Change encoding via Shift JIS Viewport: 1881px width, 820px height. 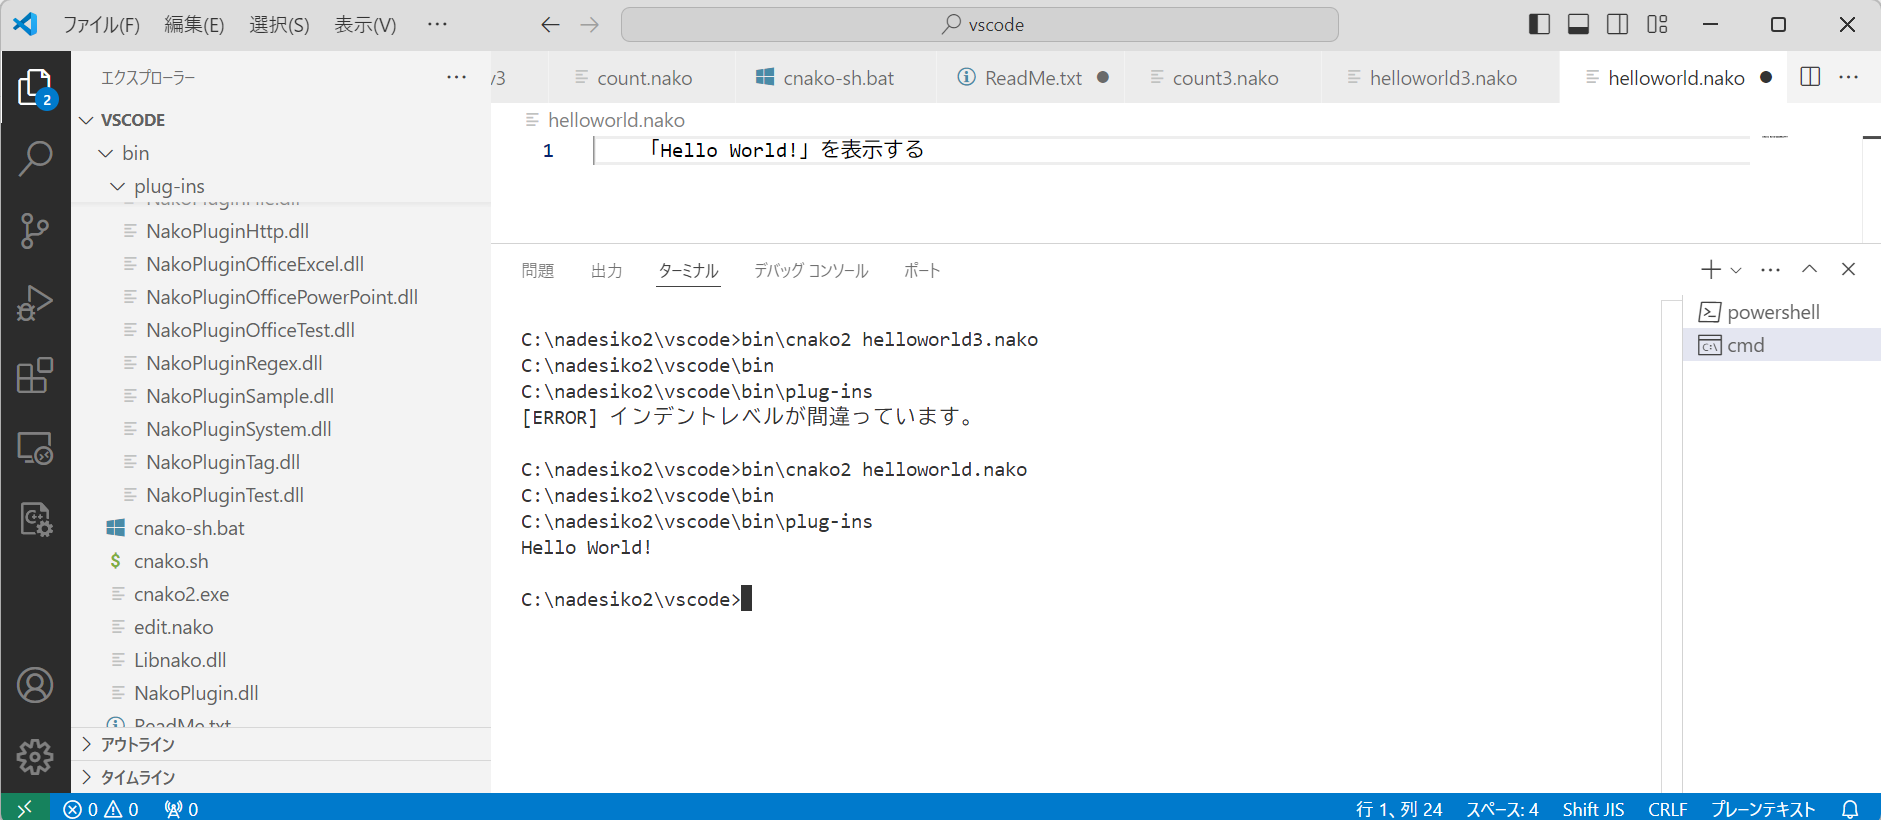point(1593,808)
